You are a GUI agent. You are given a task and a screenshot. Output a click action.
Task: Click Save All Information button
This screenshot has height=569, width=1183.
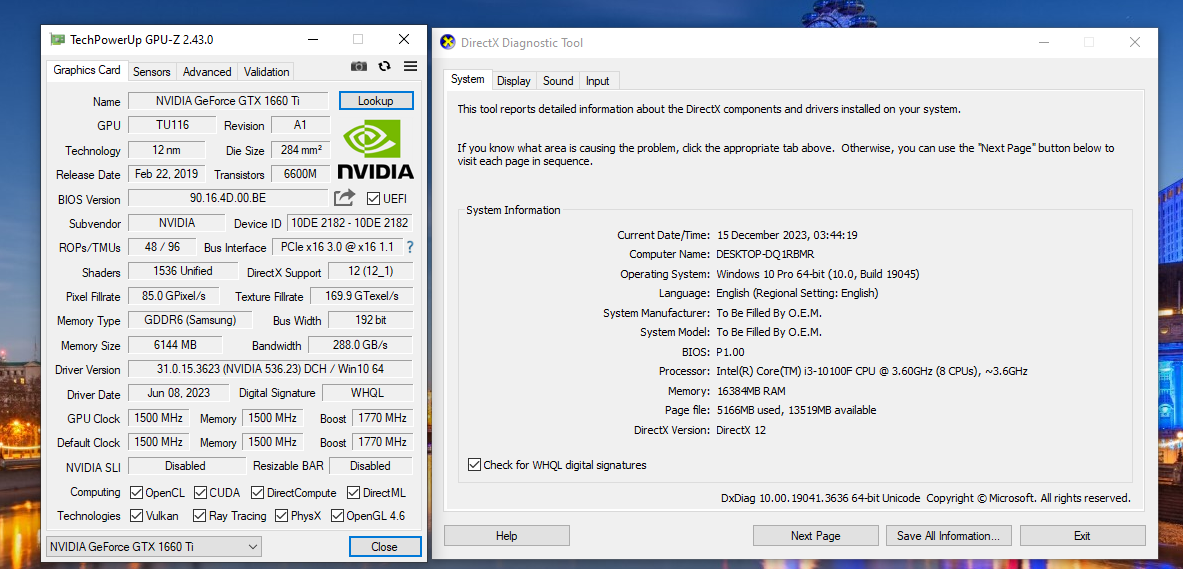tap(948, 536)
